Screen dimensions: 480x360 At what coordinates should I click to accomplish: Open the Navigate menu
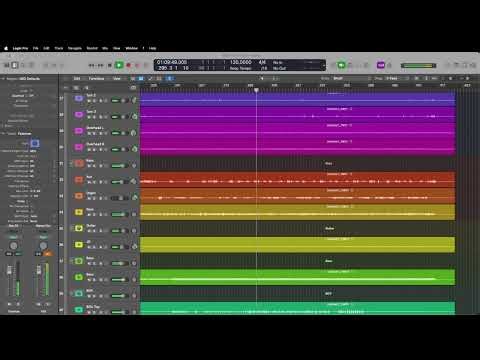[75, 48]
